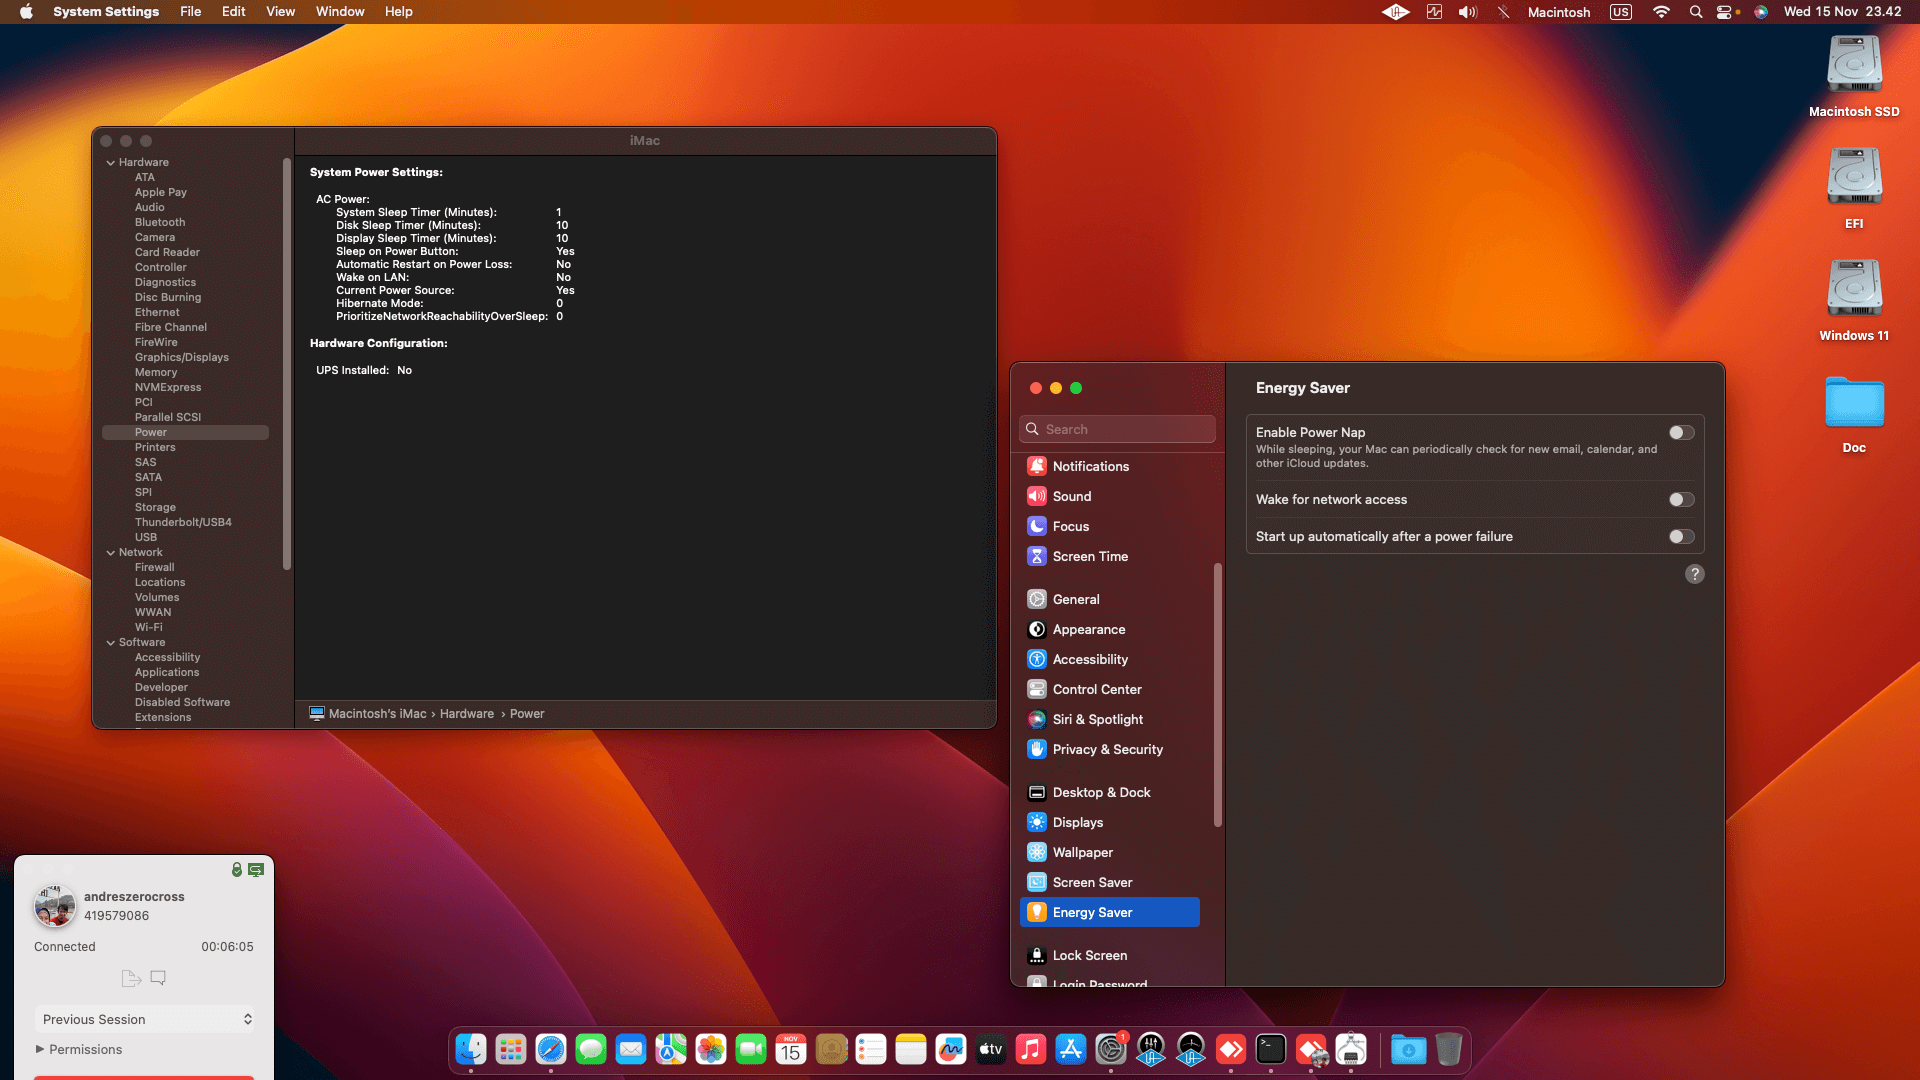Click the Wi-Fi icon in menu bar

coord(1661,12)
